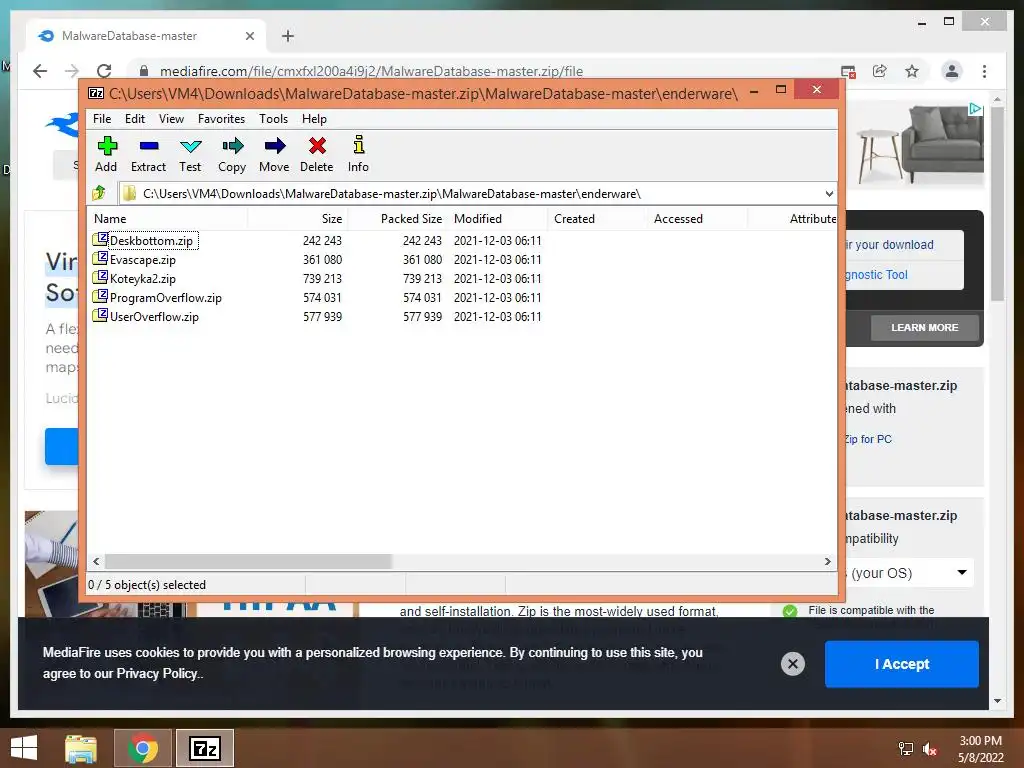The image size is (1024, 768).
Task: Click the 7-Zip path address field
Action: [477, 193]
